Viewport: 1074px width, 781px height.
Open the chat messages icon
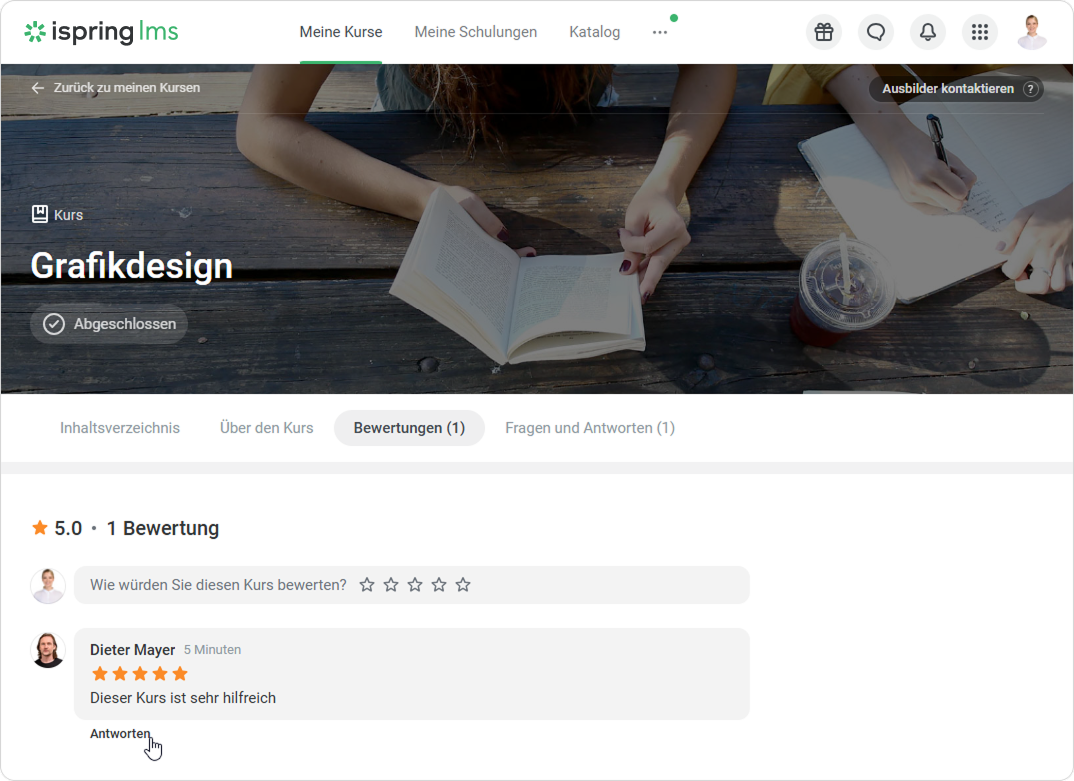tap(876, 32)
